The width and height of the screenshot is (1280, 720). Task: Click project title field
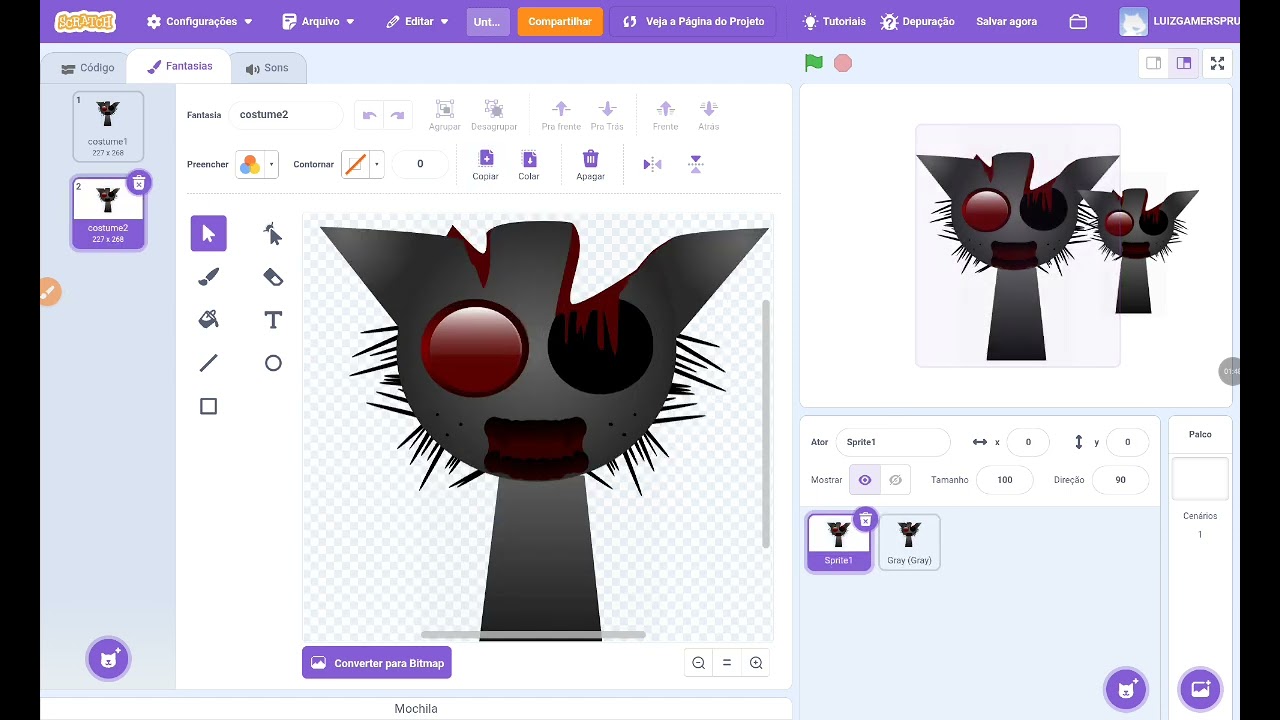point(488,21)
